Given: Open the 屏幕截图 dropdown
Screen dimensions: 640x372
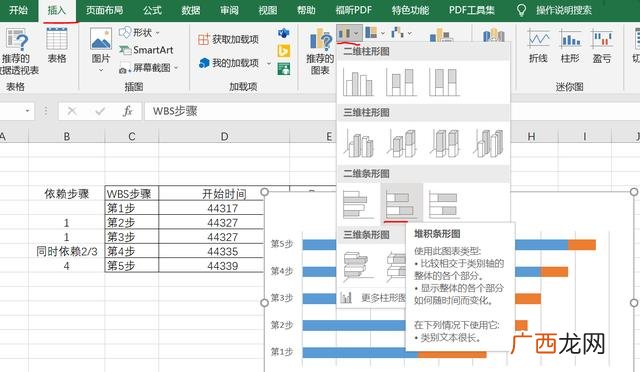Looking at the screenshot, I should [148, 67].
